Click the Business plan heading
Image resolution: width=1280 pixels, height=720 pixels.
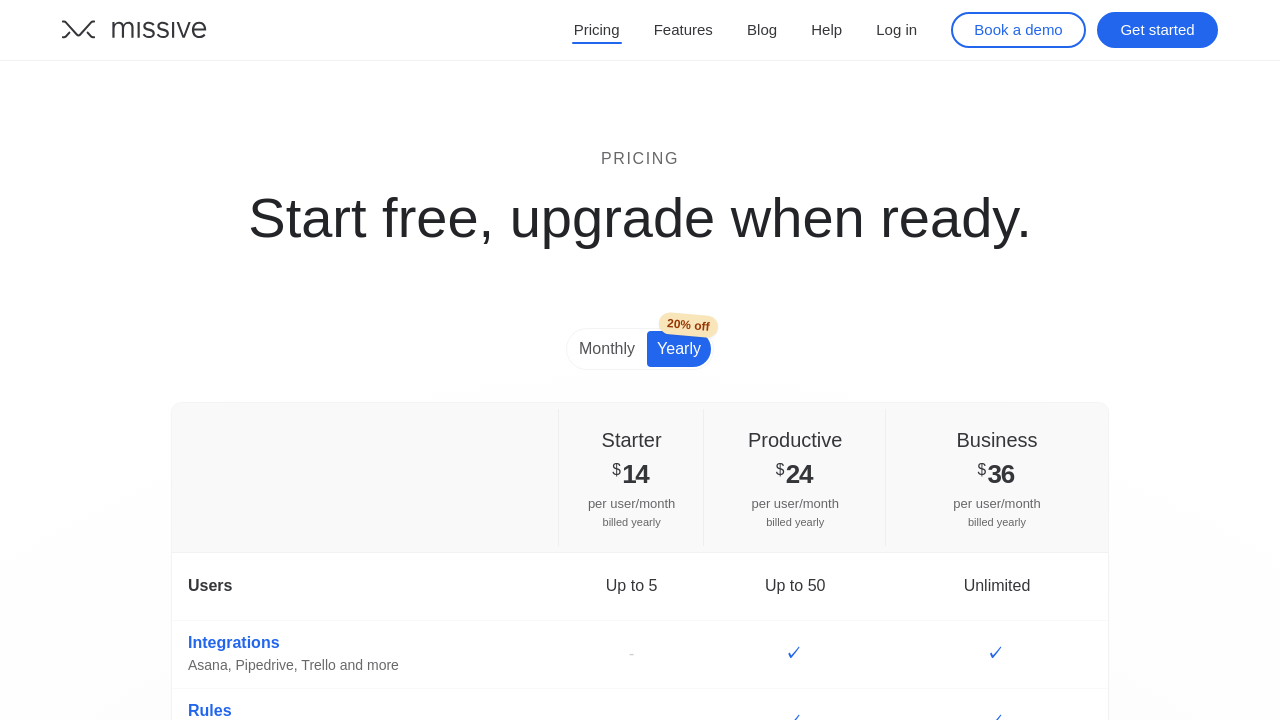997,440
